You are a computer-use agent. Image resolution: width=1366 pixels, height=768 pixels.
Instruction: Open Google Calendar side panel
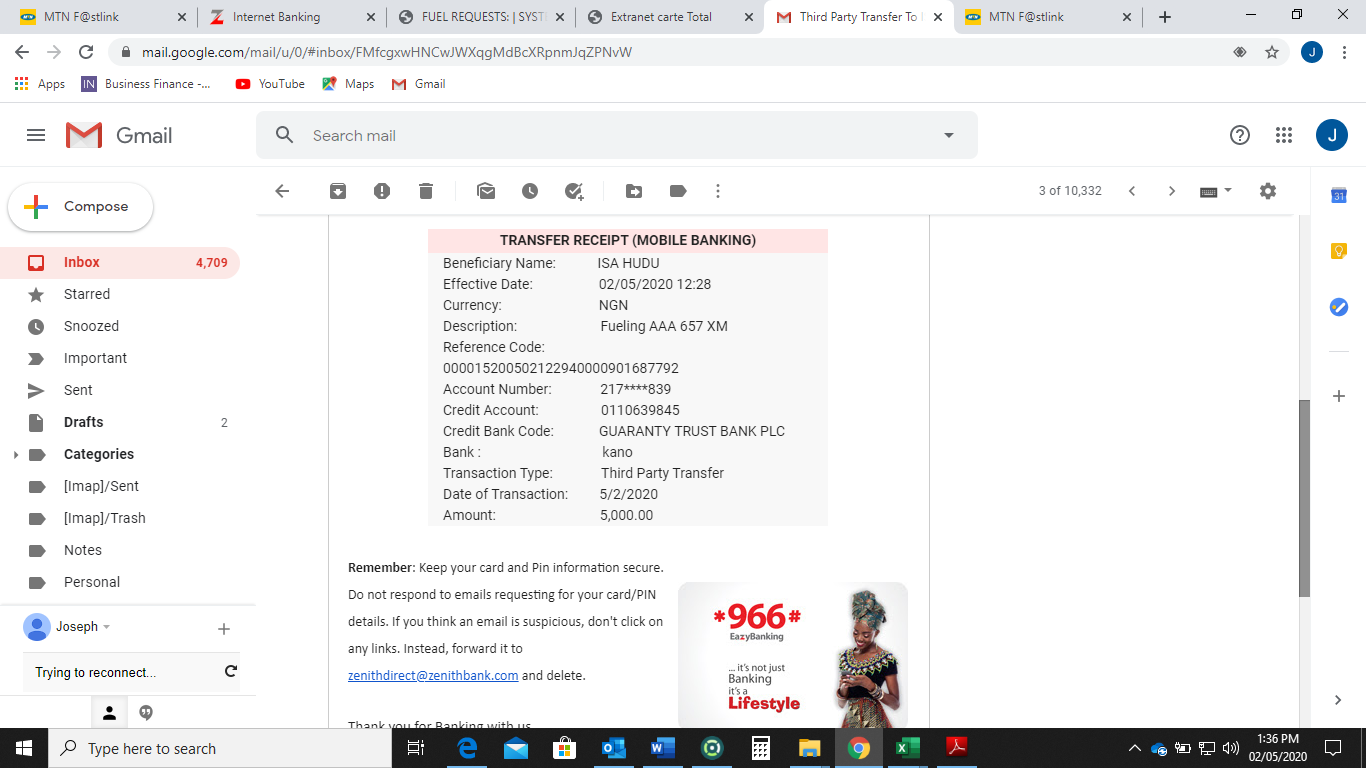click(x=1339, y=196)
